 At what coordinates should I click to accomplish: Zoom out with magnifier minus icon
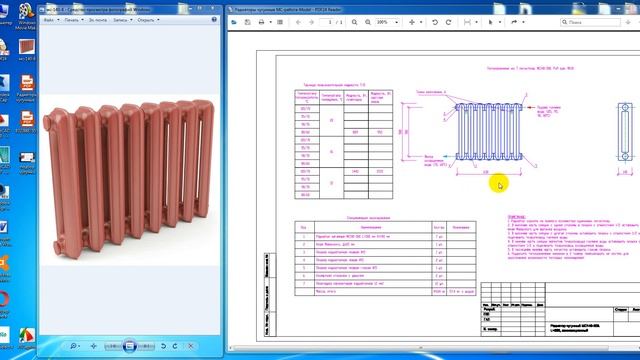pyautogui.click(x=368, y=22)
